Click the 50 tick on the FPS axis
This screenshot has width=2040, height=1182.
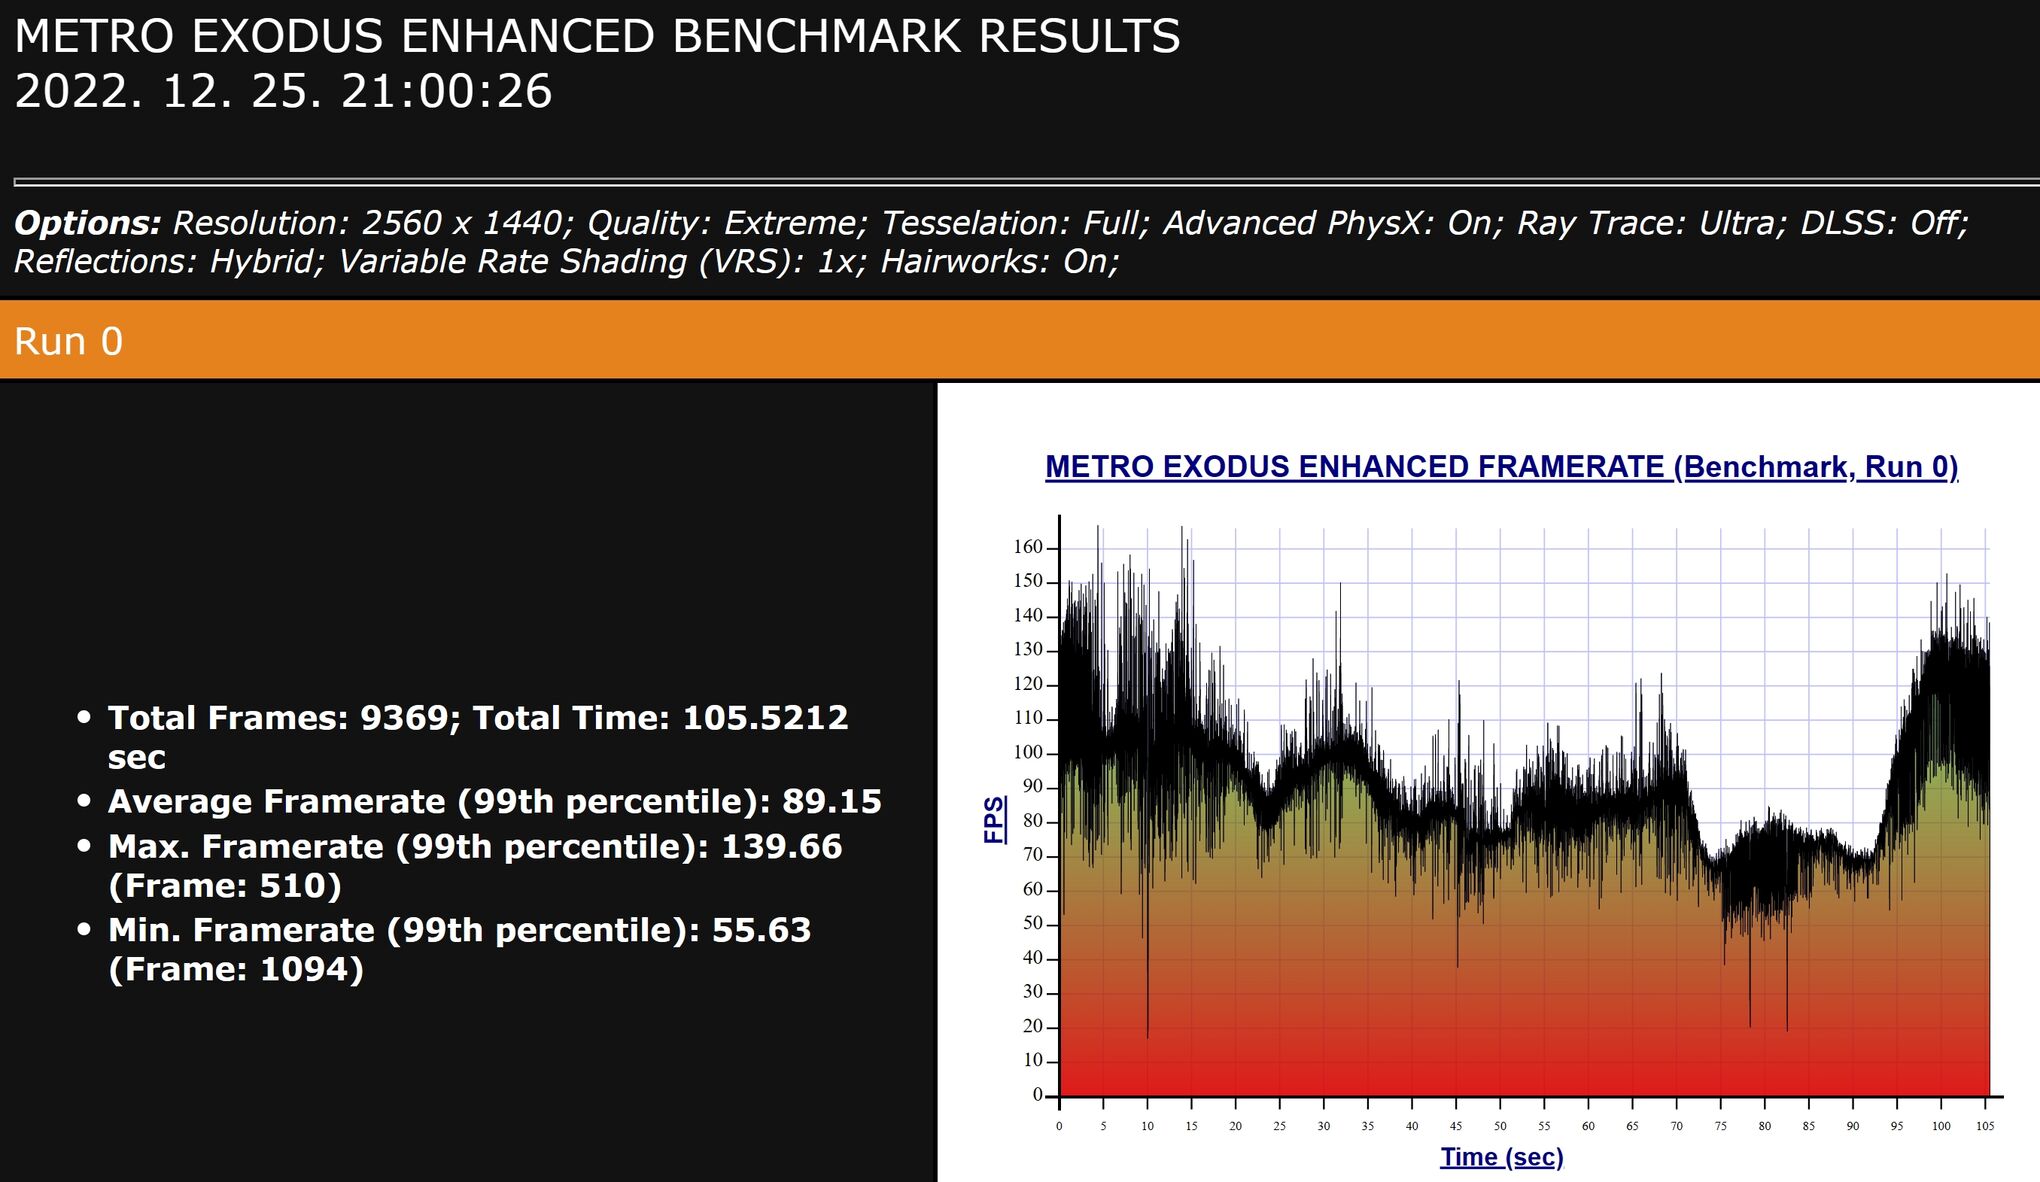(x=1033, y=923)
